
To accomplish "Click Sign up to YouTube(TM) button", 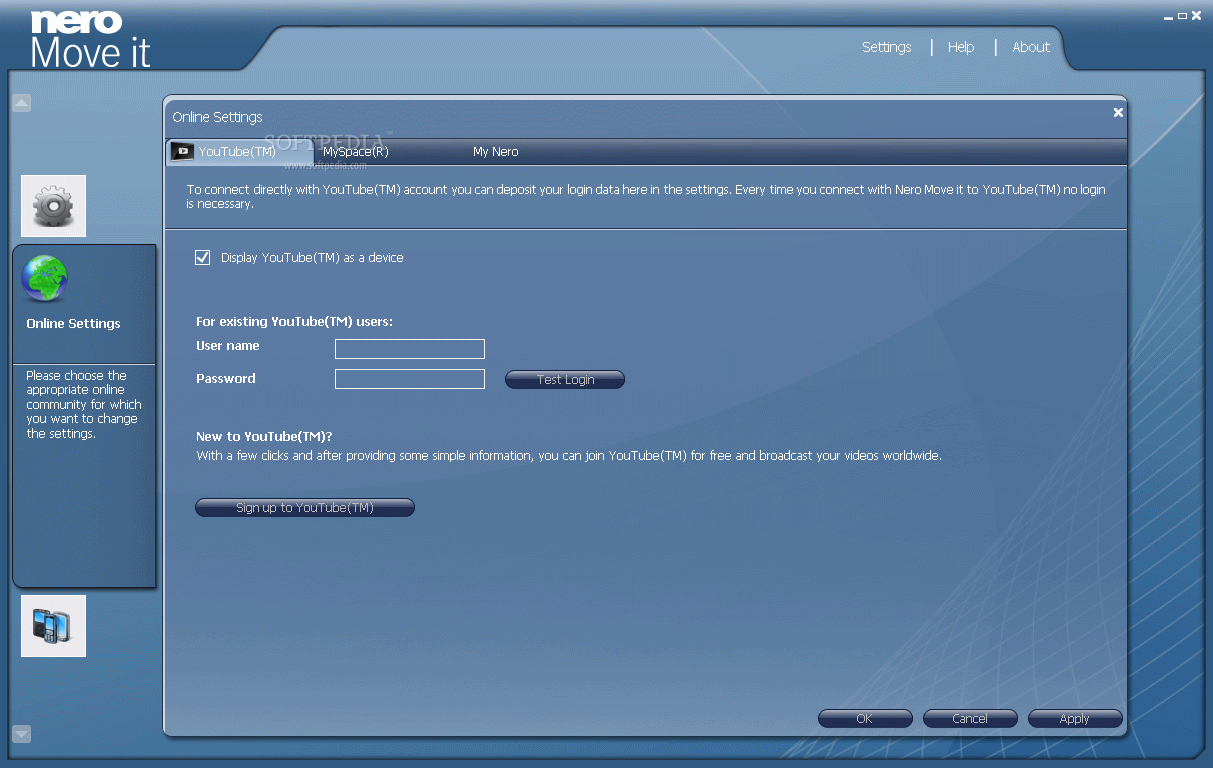I will coord(305,508).
